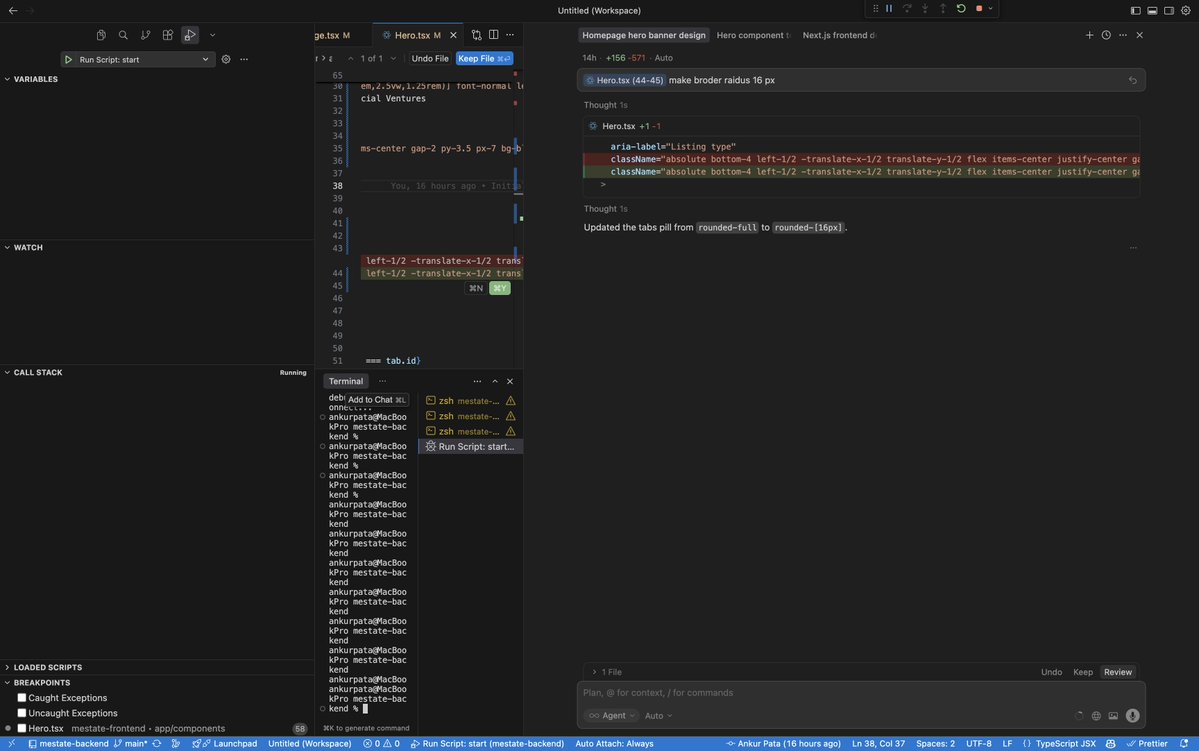Open notifications bell in status bar
The image size is (1199, 751).
point(1184,743)
